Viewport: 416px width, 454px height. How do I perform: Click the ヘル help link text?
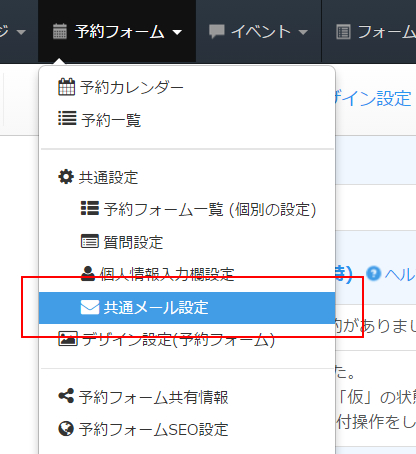point(400,275)
